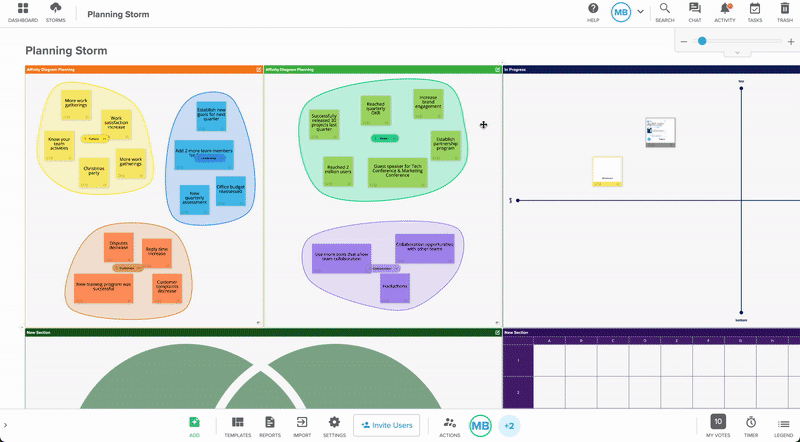Screen dimensions: 800x442
Task: Select the Work satisfaction increase note
Action: [116, 124]
